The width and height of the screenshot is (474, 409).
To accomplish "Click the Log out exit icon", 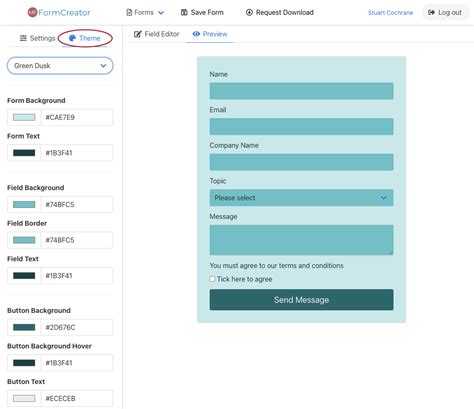I will pyautogui.click(x=431, y=13).
